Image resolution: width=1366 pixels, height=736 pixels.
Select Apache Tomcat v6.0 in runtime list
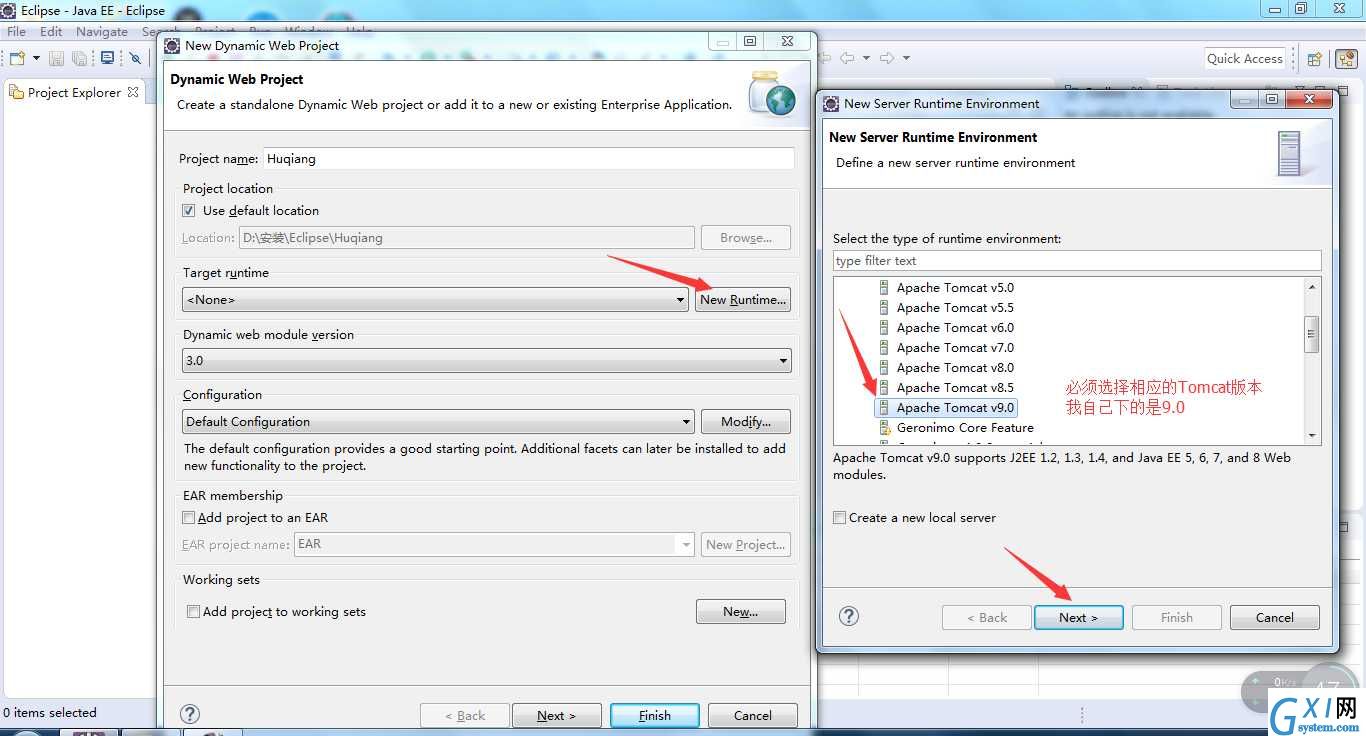[x=955, y=328]
